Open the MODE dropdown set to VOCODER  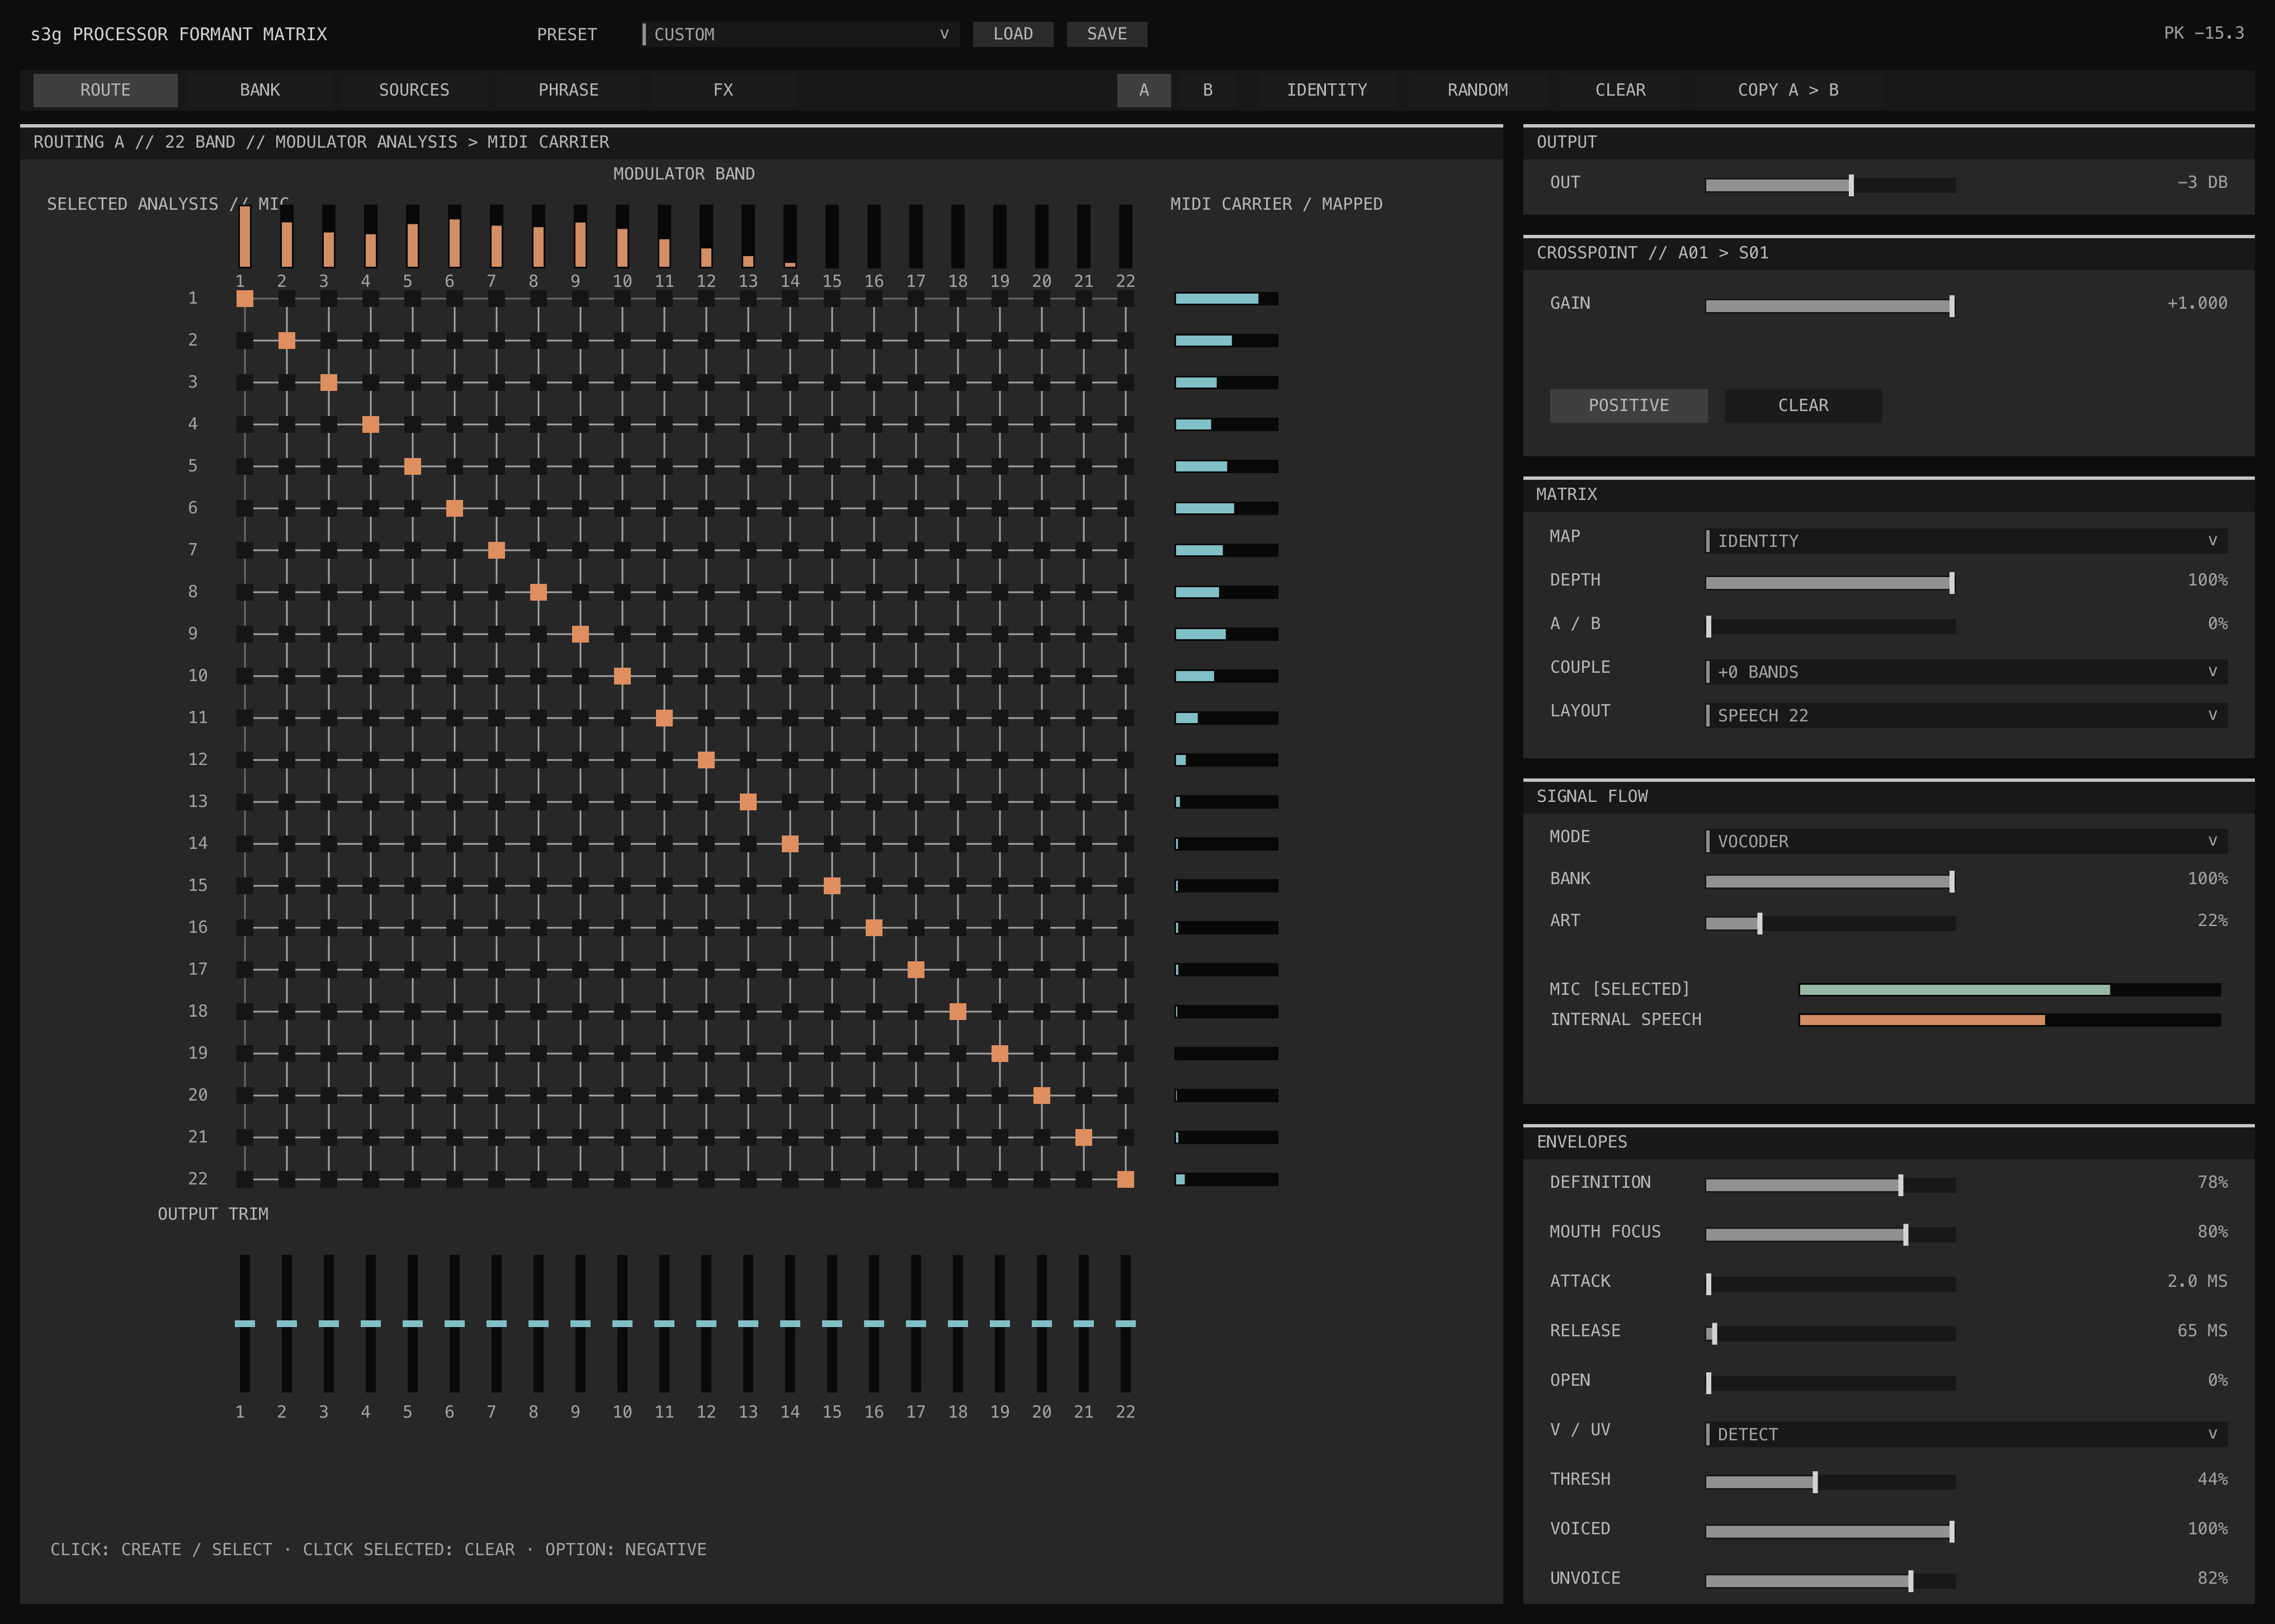[1966, 841]
